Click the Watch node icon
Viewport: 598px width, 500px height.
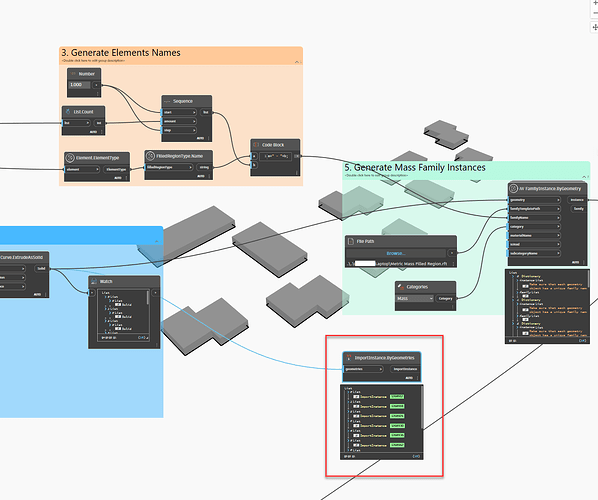click(94, 281)
